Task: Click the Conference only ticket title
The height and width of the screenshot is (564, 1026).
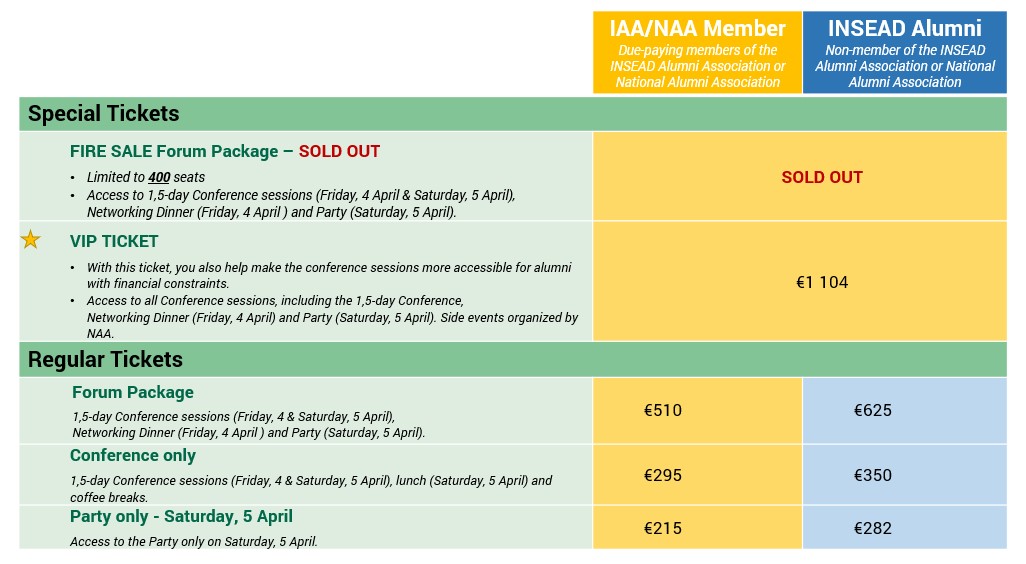Action: point(133,455)
